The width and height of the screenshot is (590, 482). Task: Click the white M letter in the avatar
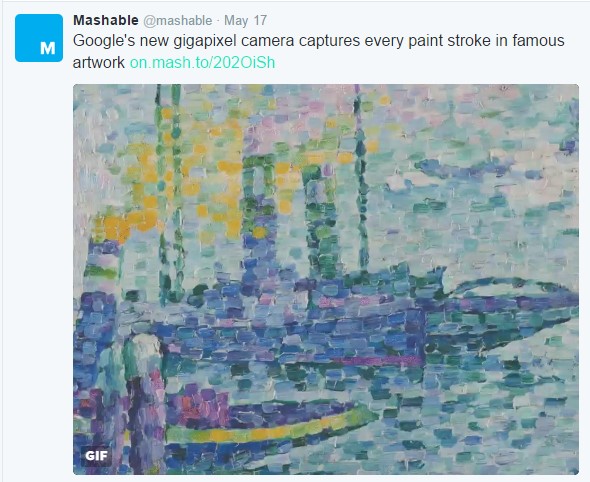tap(47, 49)
